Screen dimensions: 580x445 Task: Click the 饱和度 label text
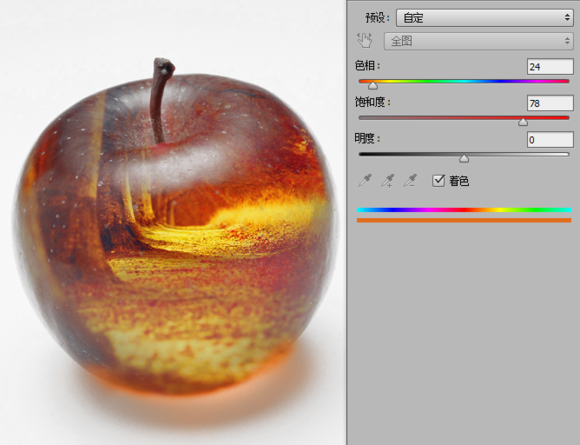pyautogui.click(x=372, y=102)
